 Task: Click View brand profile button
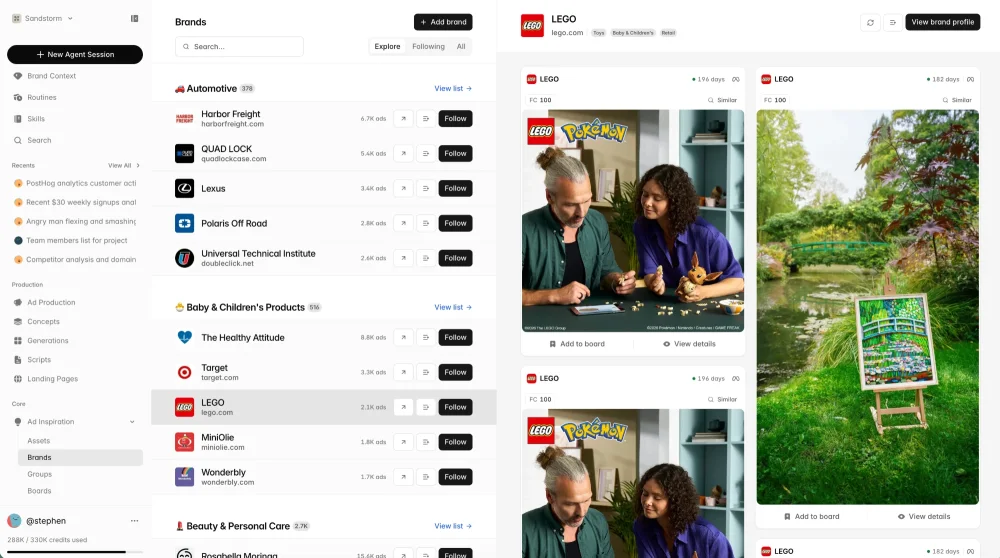[x=943, y=22]
